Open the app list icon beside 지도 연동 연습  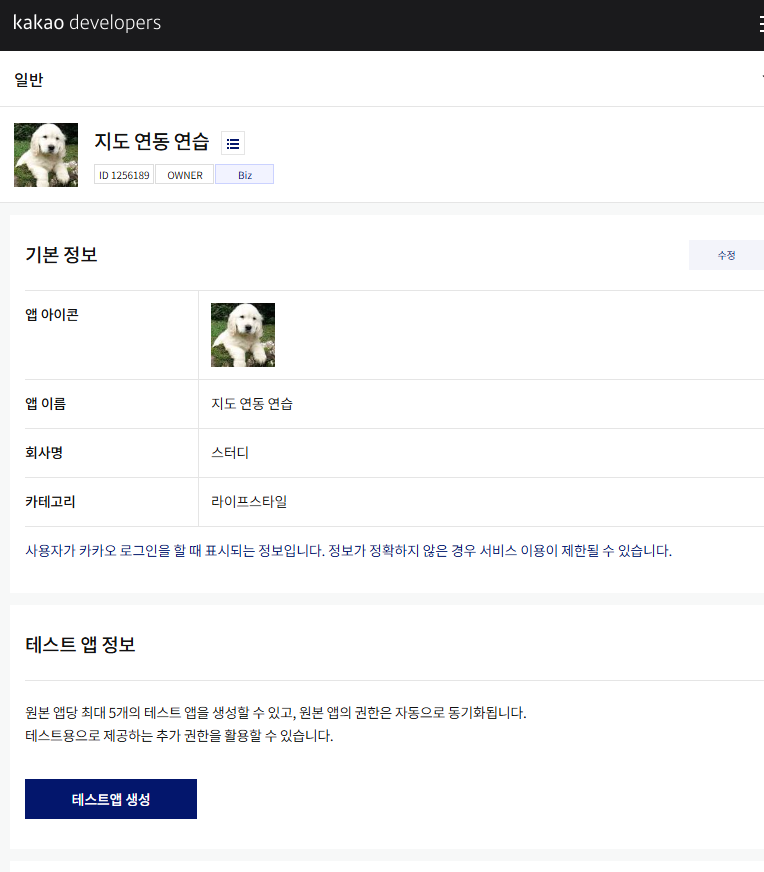233,143
